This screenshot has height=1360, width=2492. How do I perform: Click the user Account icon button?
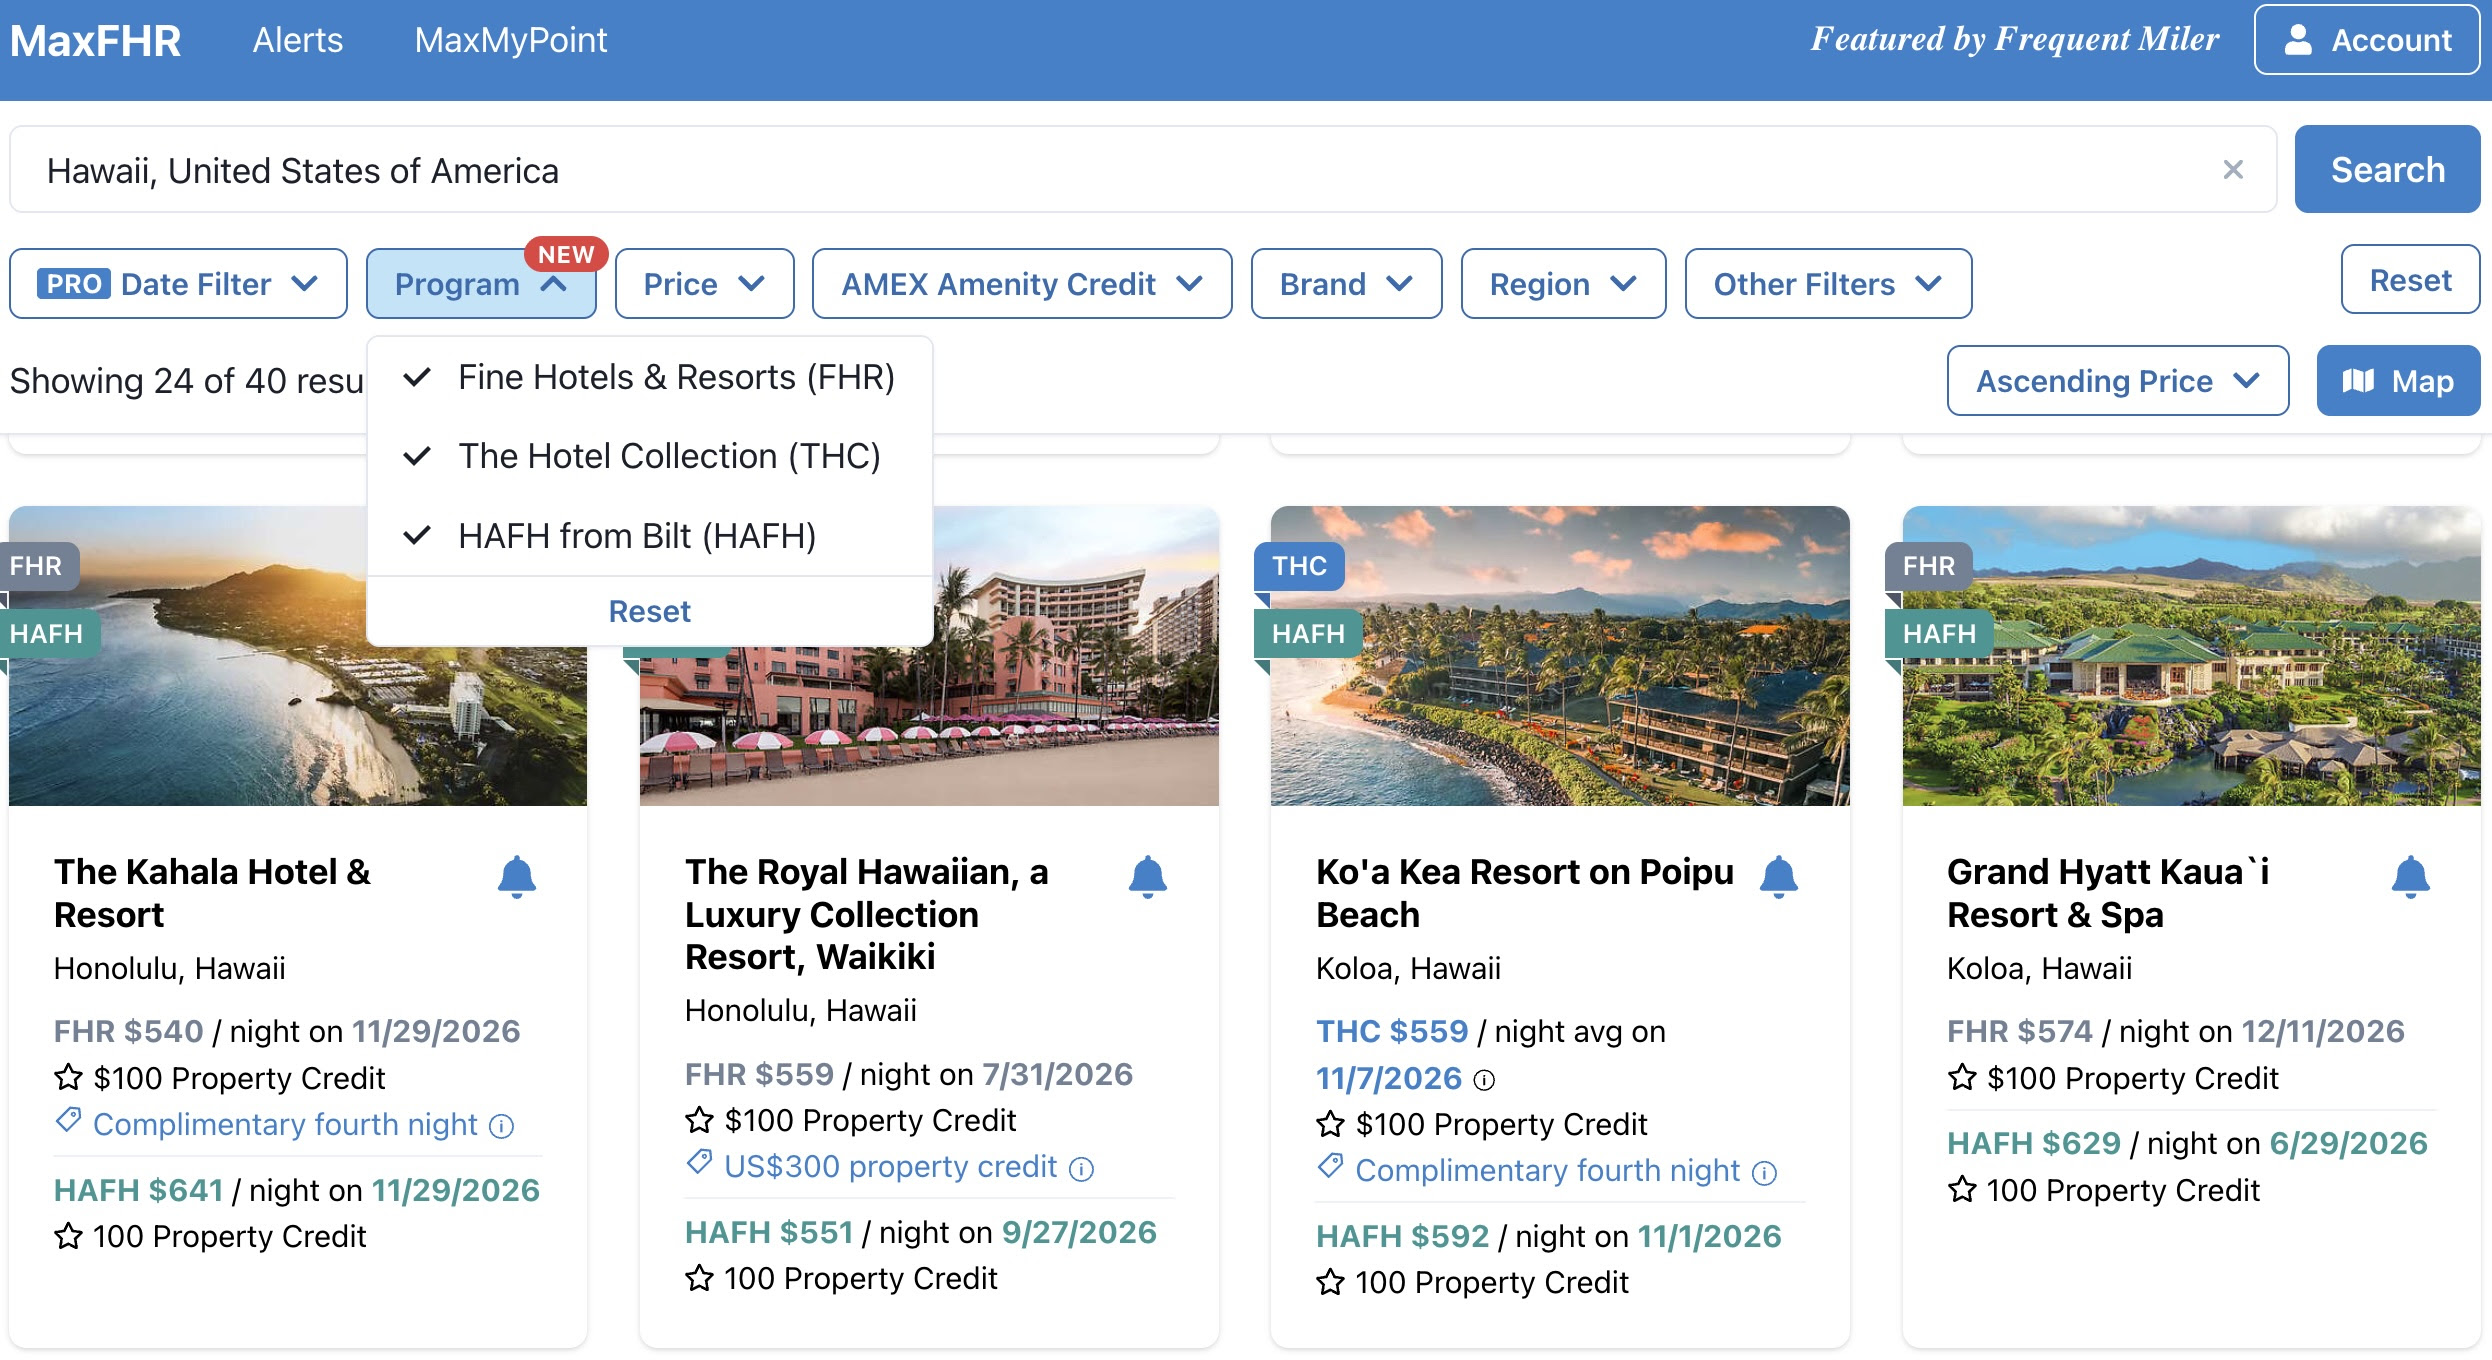2366,40
